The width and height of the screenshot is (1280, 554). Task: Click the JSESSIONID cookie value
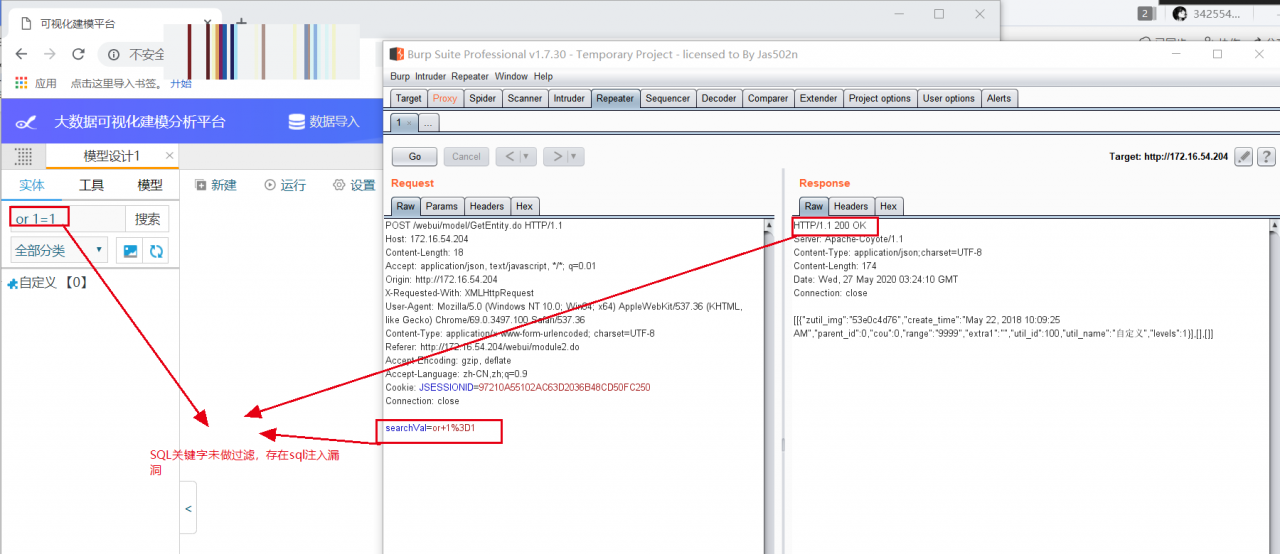click(564, 387)
